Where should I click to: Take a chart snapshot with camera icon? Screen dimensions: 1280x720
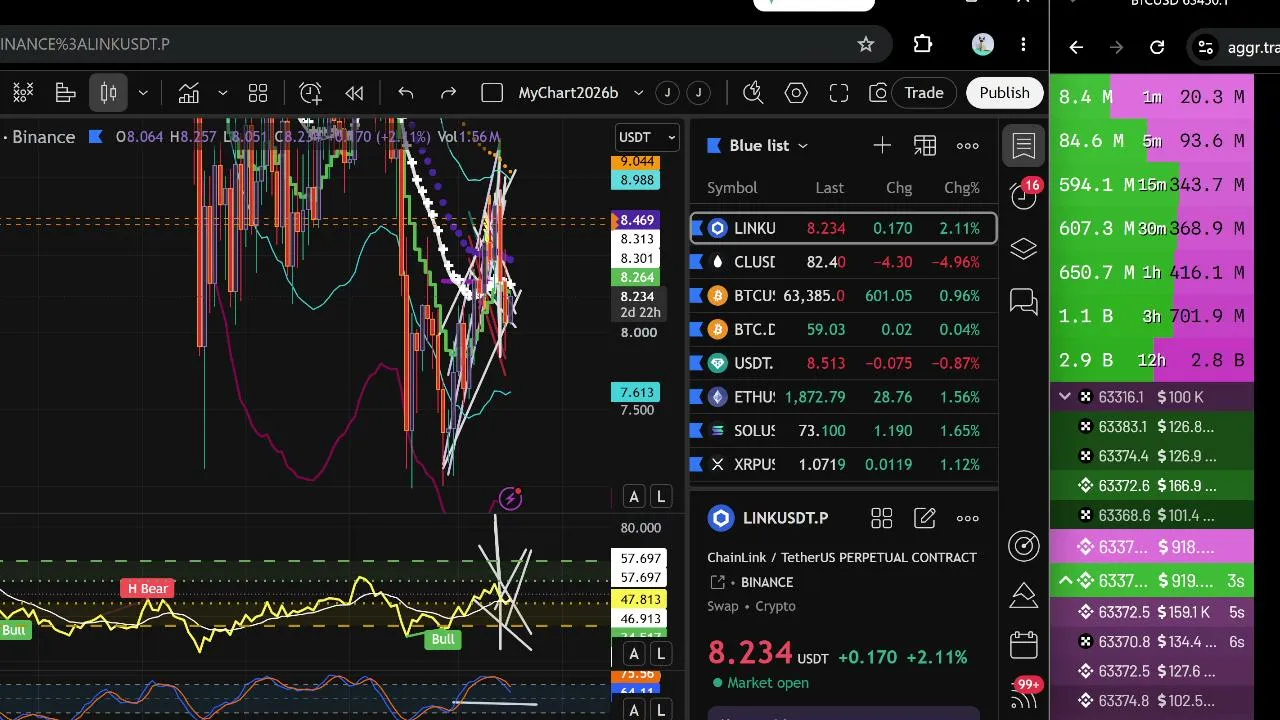[x=878, y=93]
